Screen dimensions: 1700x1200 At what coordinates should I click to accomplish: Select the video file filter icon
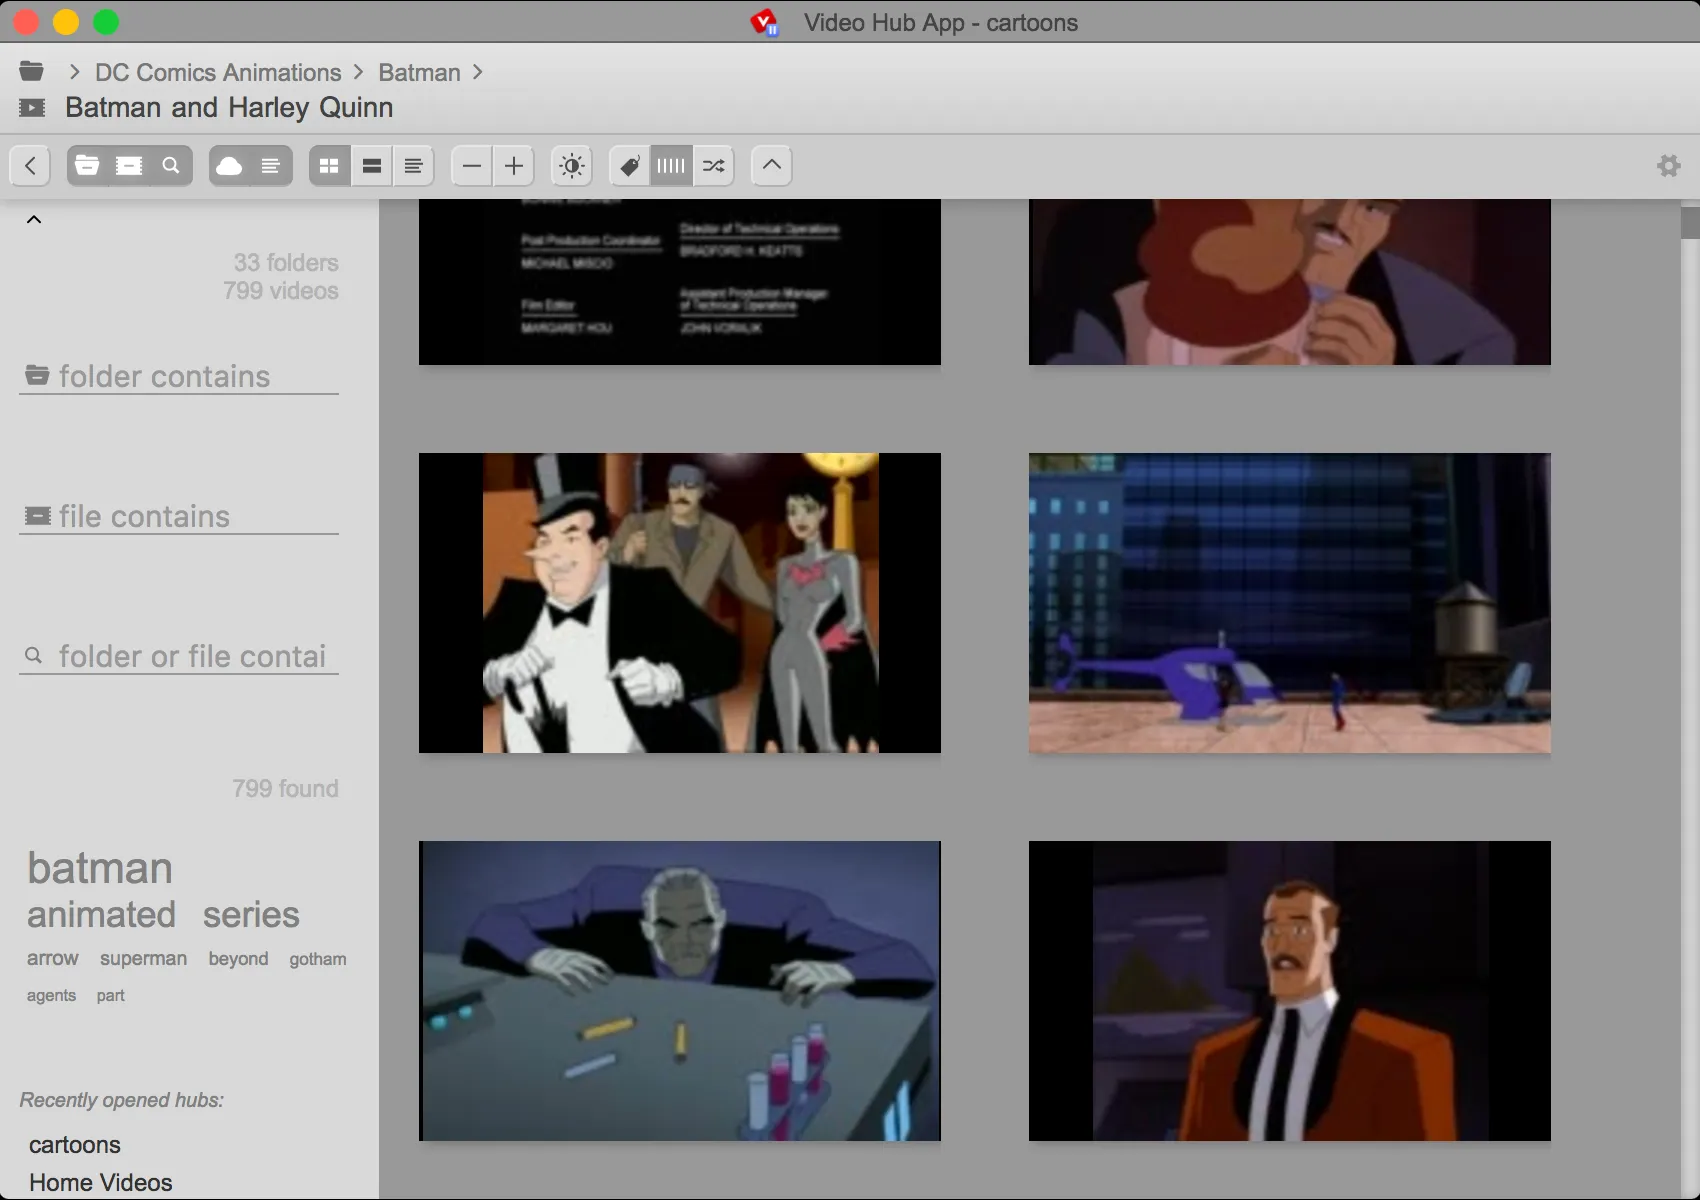(129, 165)
